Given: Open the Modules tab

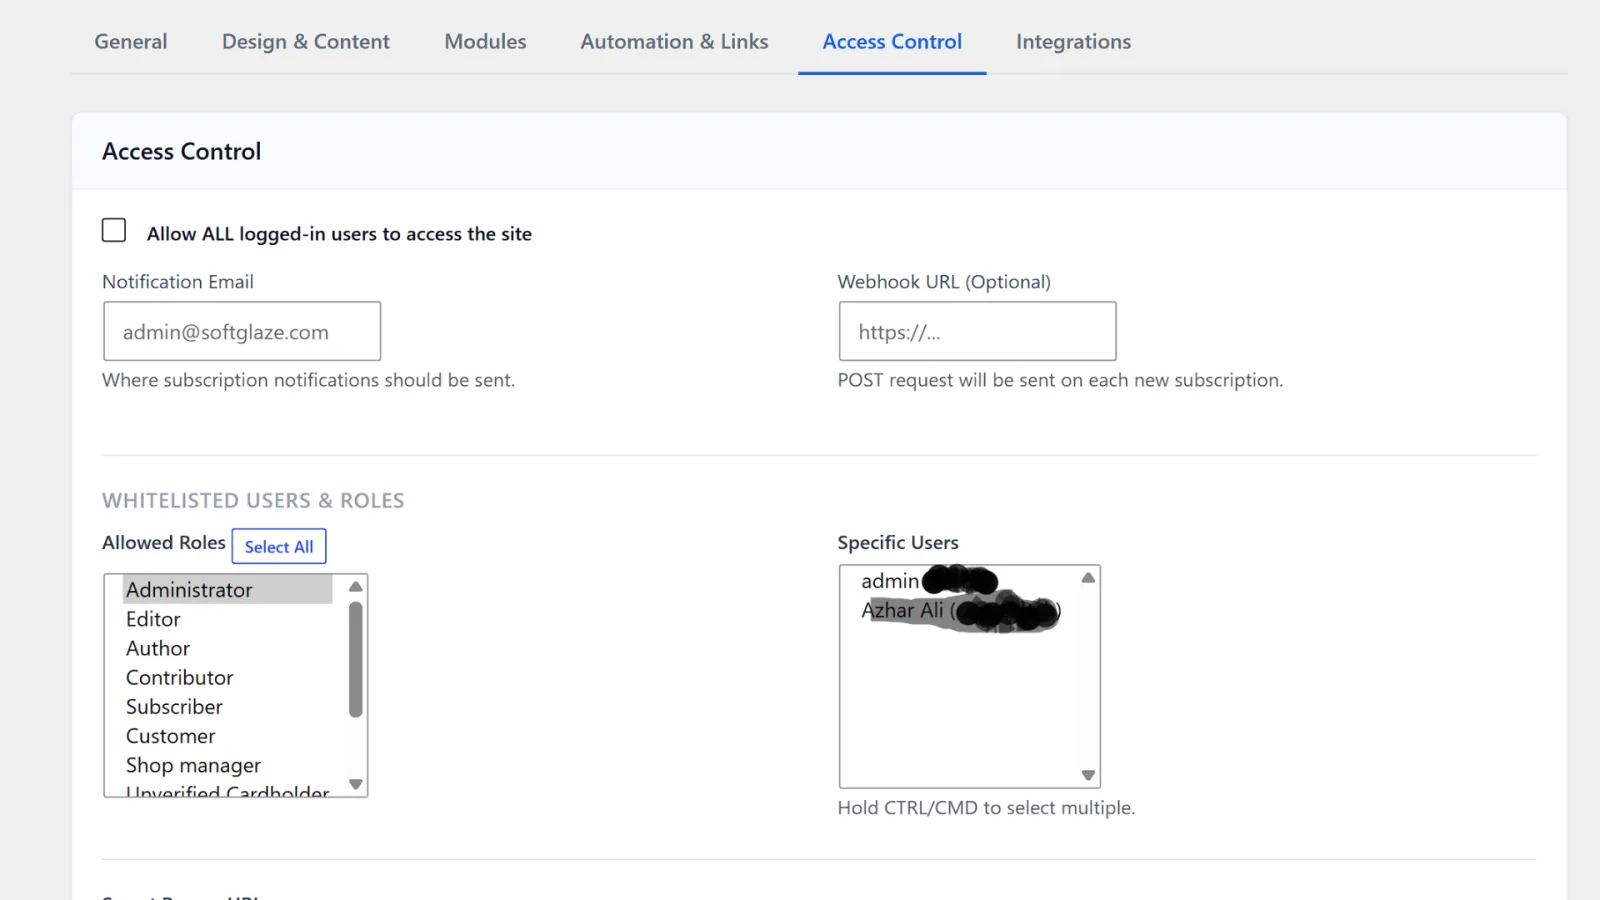Looking at the screenshot, I should pos(485,42).
